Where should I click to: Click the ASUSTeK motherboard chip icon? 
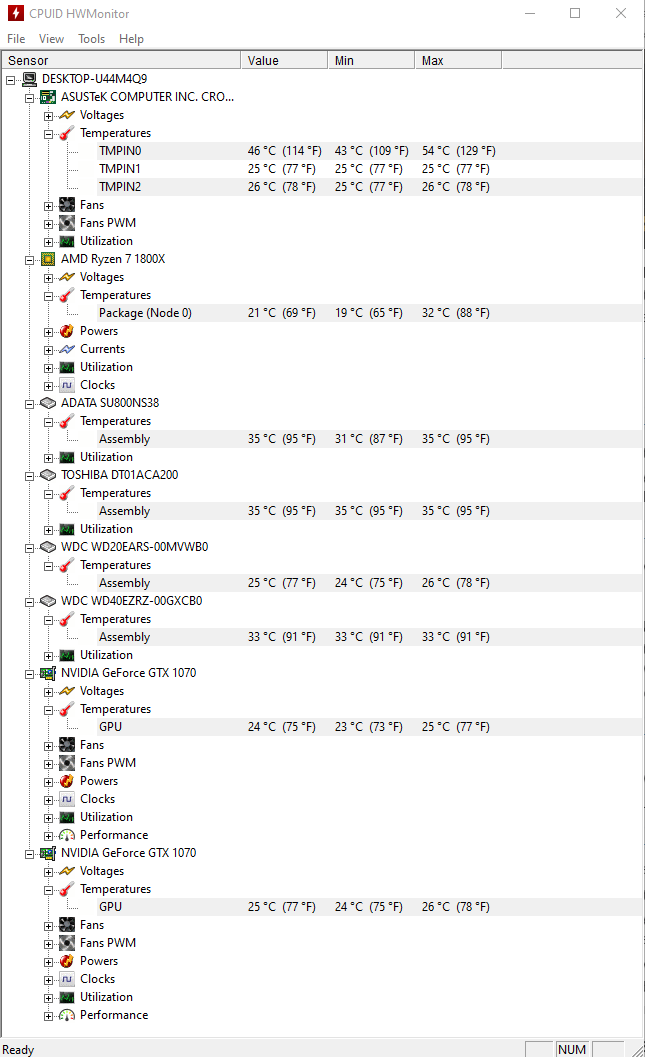click(48, 97)
